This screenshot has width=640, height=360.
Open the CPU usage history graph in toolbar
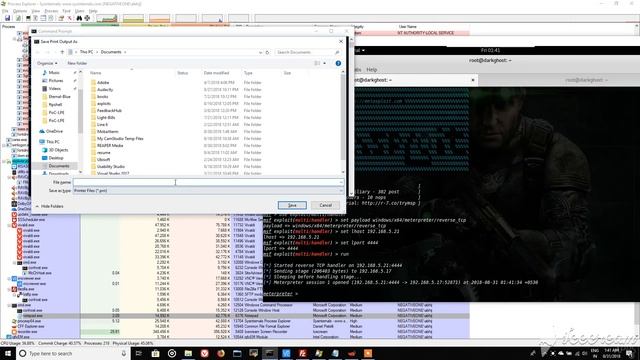pos(107,18)
